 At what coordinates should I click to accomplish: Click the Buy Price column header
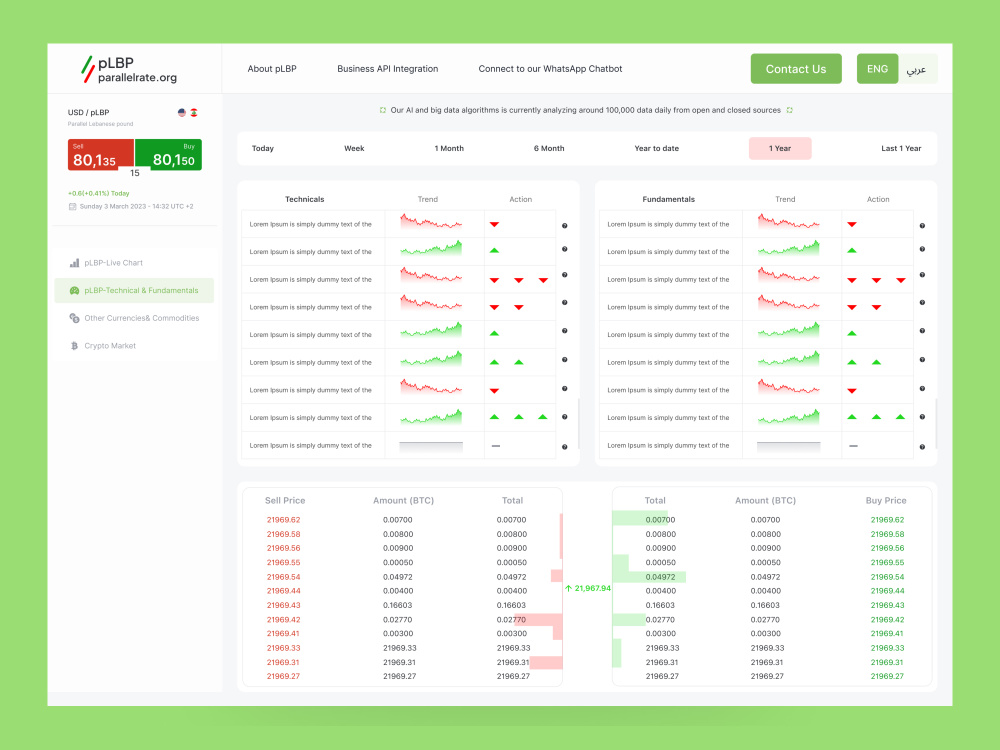tap(886, 501)
